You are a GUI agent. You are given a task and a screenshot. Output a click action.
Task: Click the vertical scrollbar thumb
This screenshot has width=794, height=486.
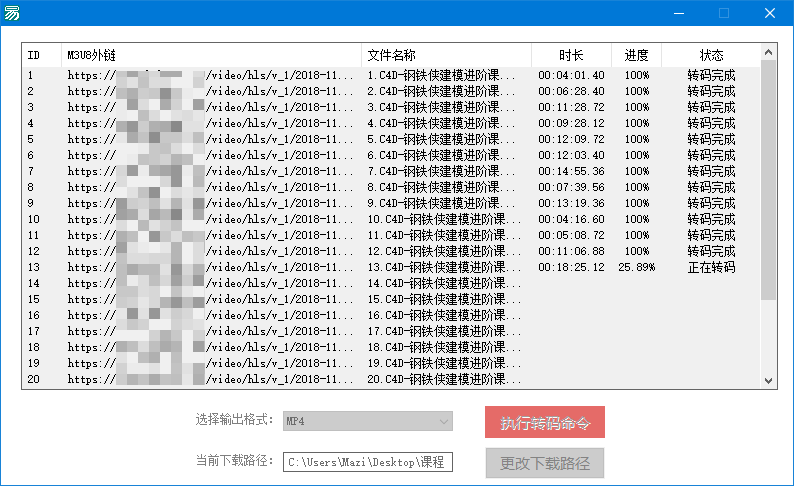click(769, 180)
